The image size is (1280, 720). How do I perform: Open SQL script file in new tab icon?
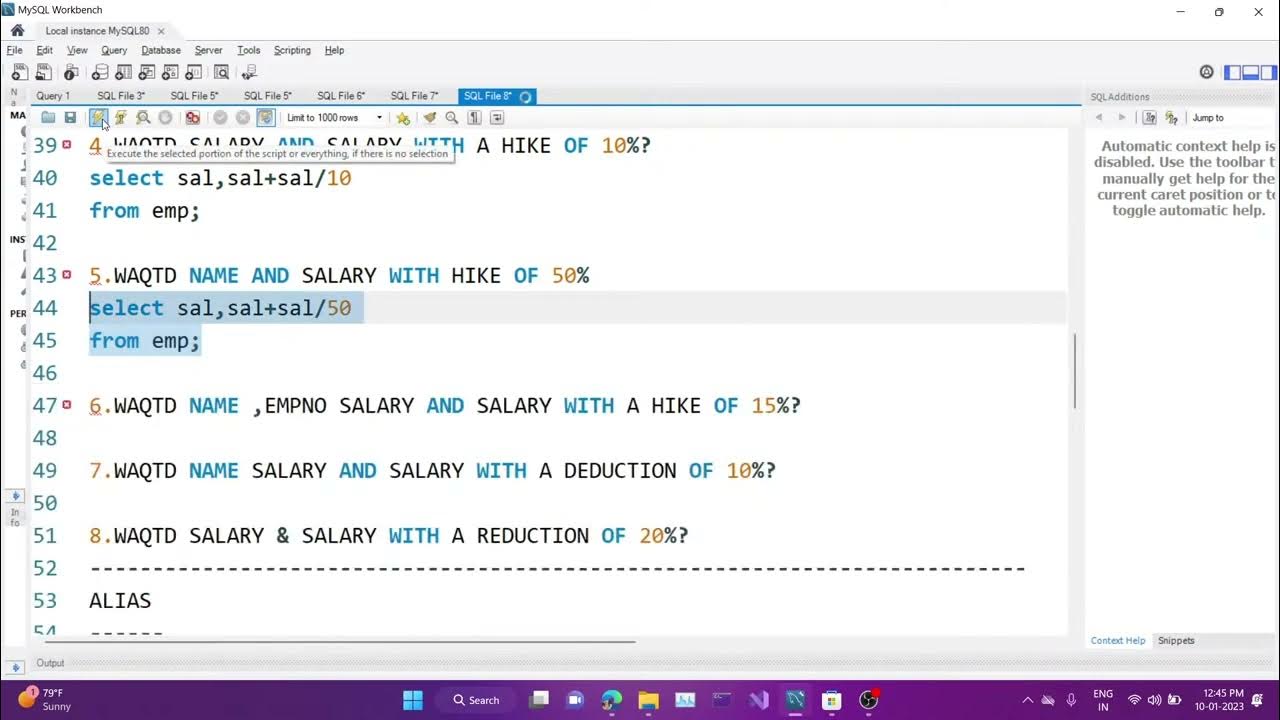pos(43,72)
